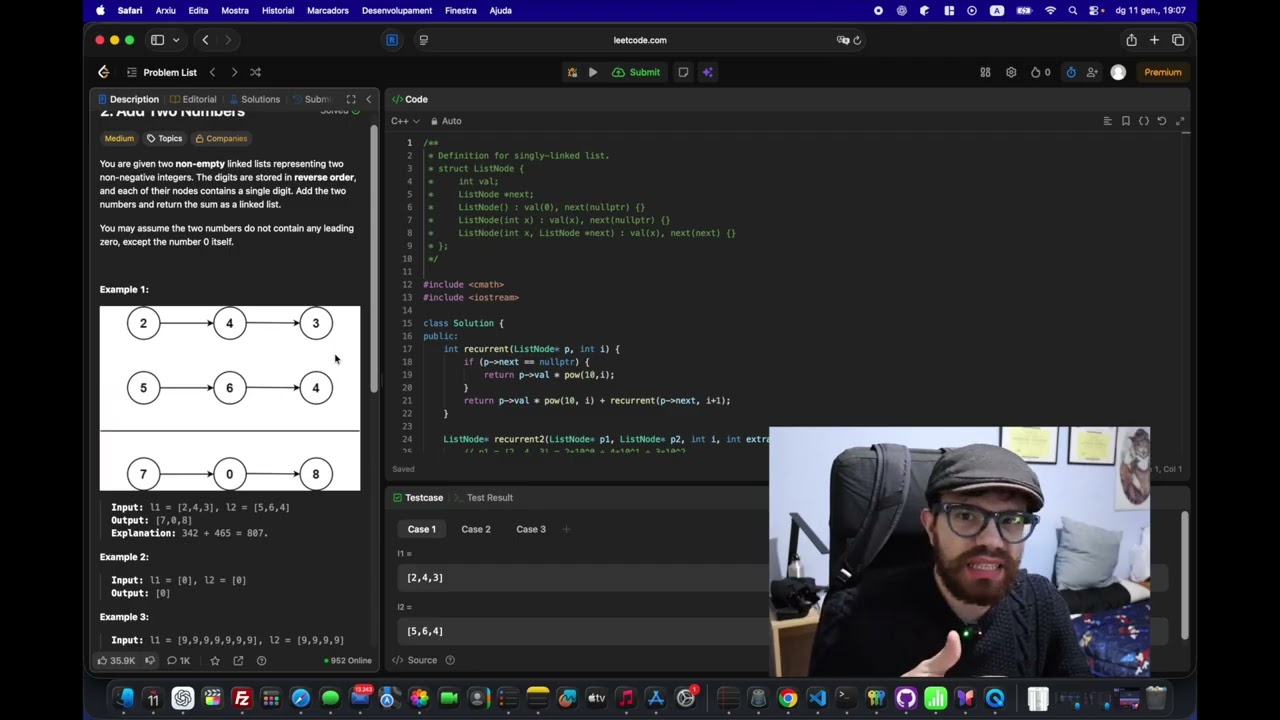Invite a collaborator with person-plus icon
1280x720 pixels.
(1092, 72)
